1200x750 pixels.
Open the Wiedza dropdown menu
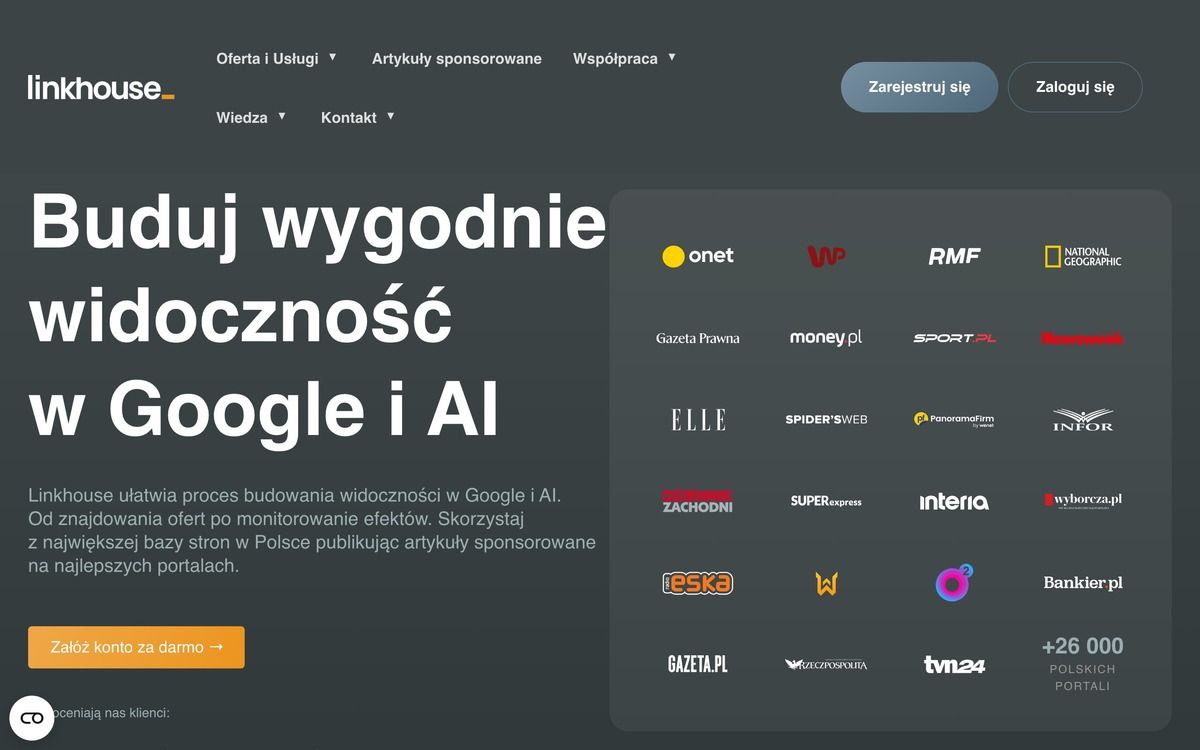251,117
